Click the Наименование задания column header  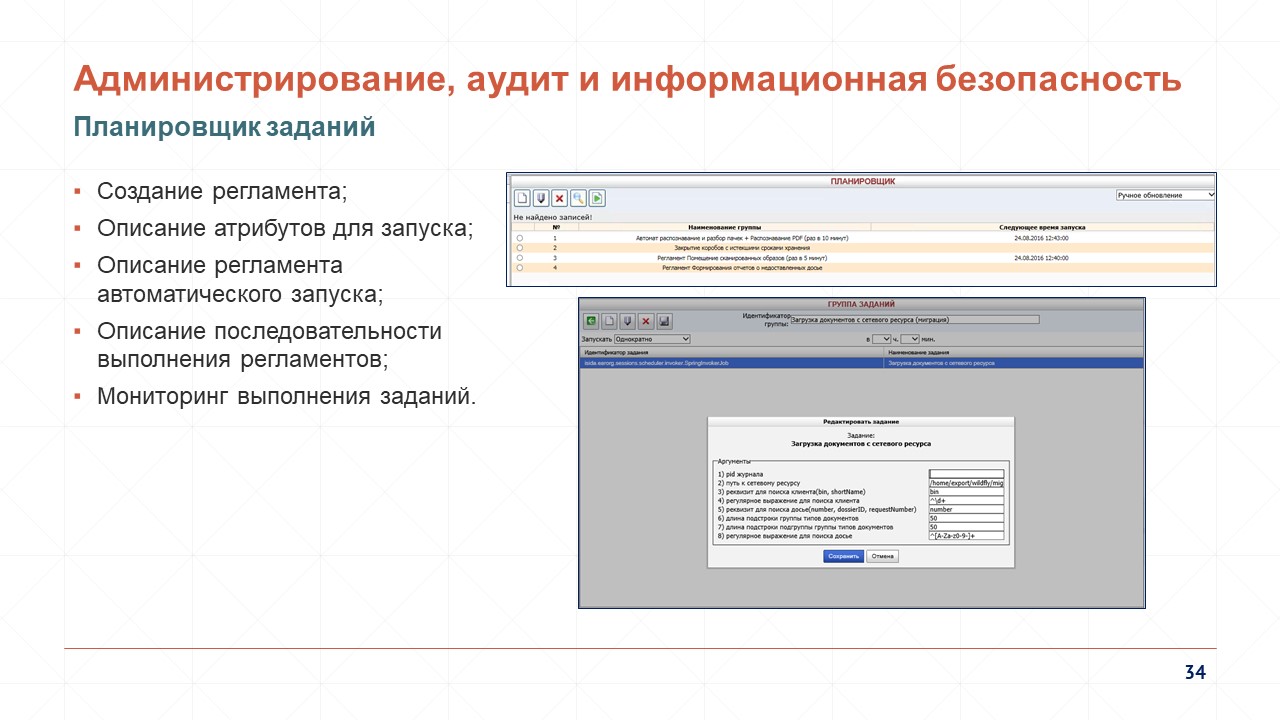[x=1014, y=353]
